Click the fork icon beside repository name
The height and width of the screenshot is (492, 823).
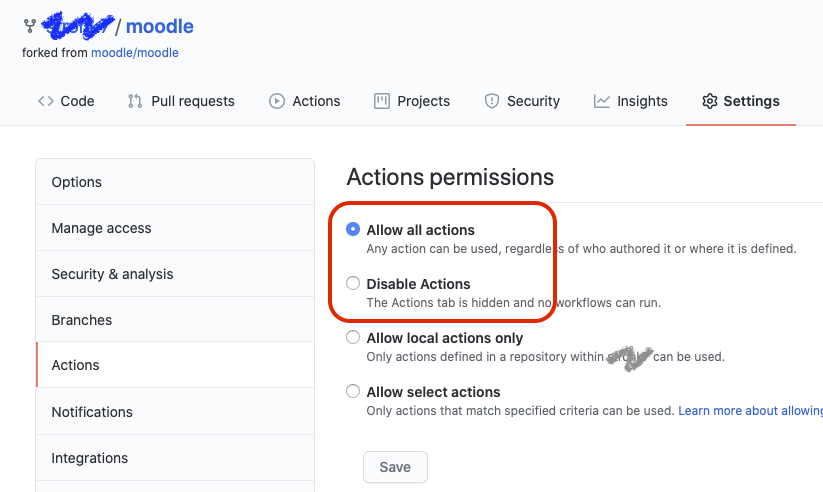coord(28,27)
